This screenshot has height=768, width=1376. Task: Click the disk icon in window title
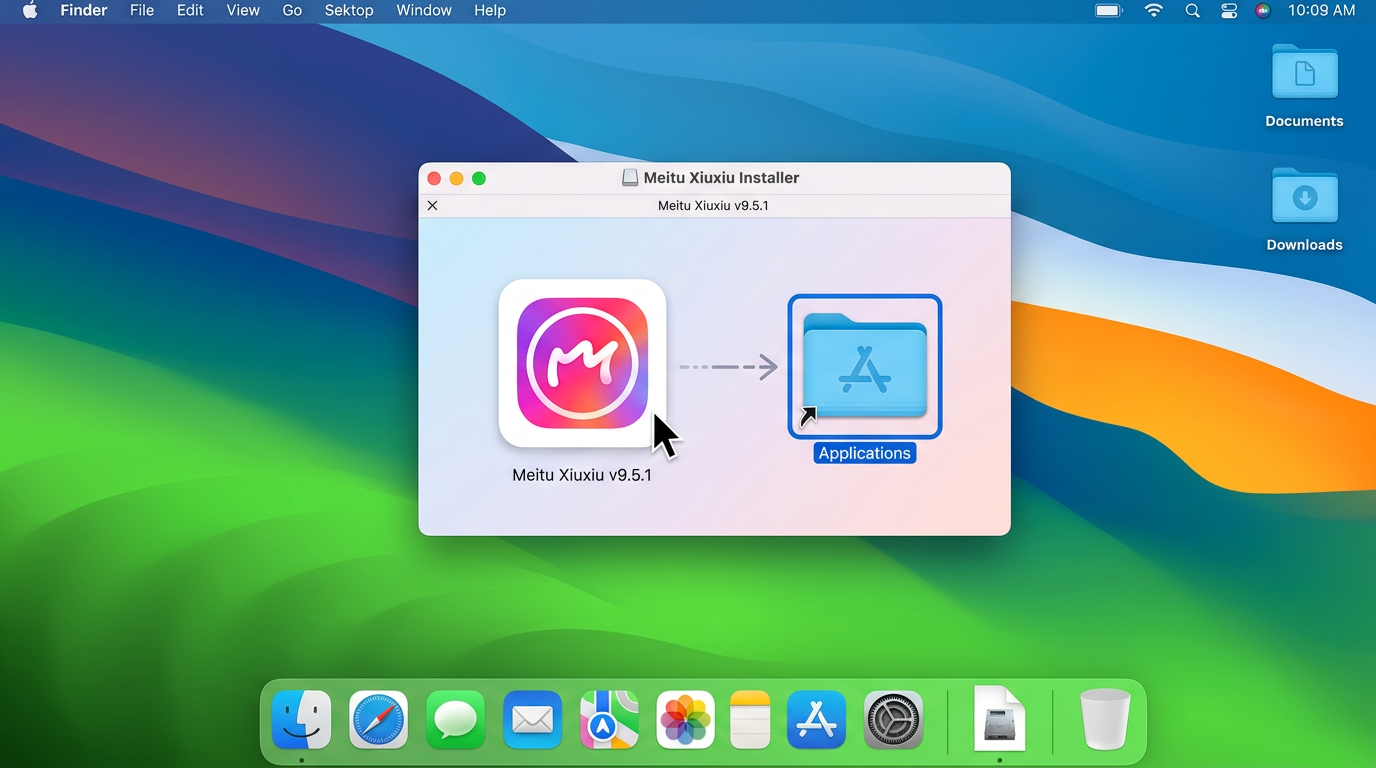click(630, 178)
